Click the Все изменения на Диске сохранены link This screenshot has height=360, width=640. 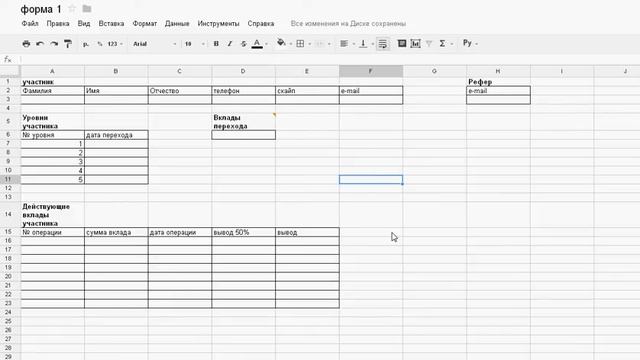348,24
